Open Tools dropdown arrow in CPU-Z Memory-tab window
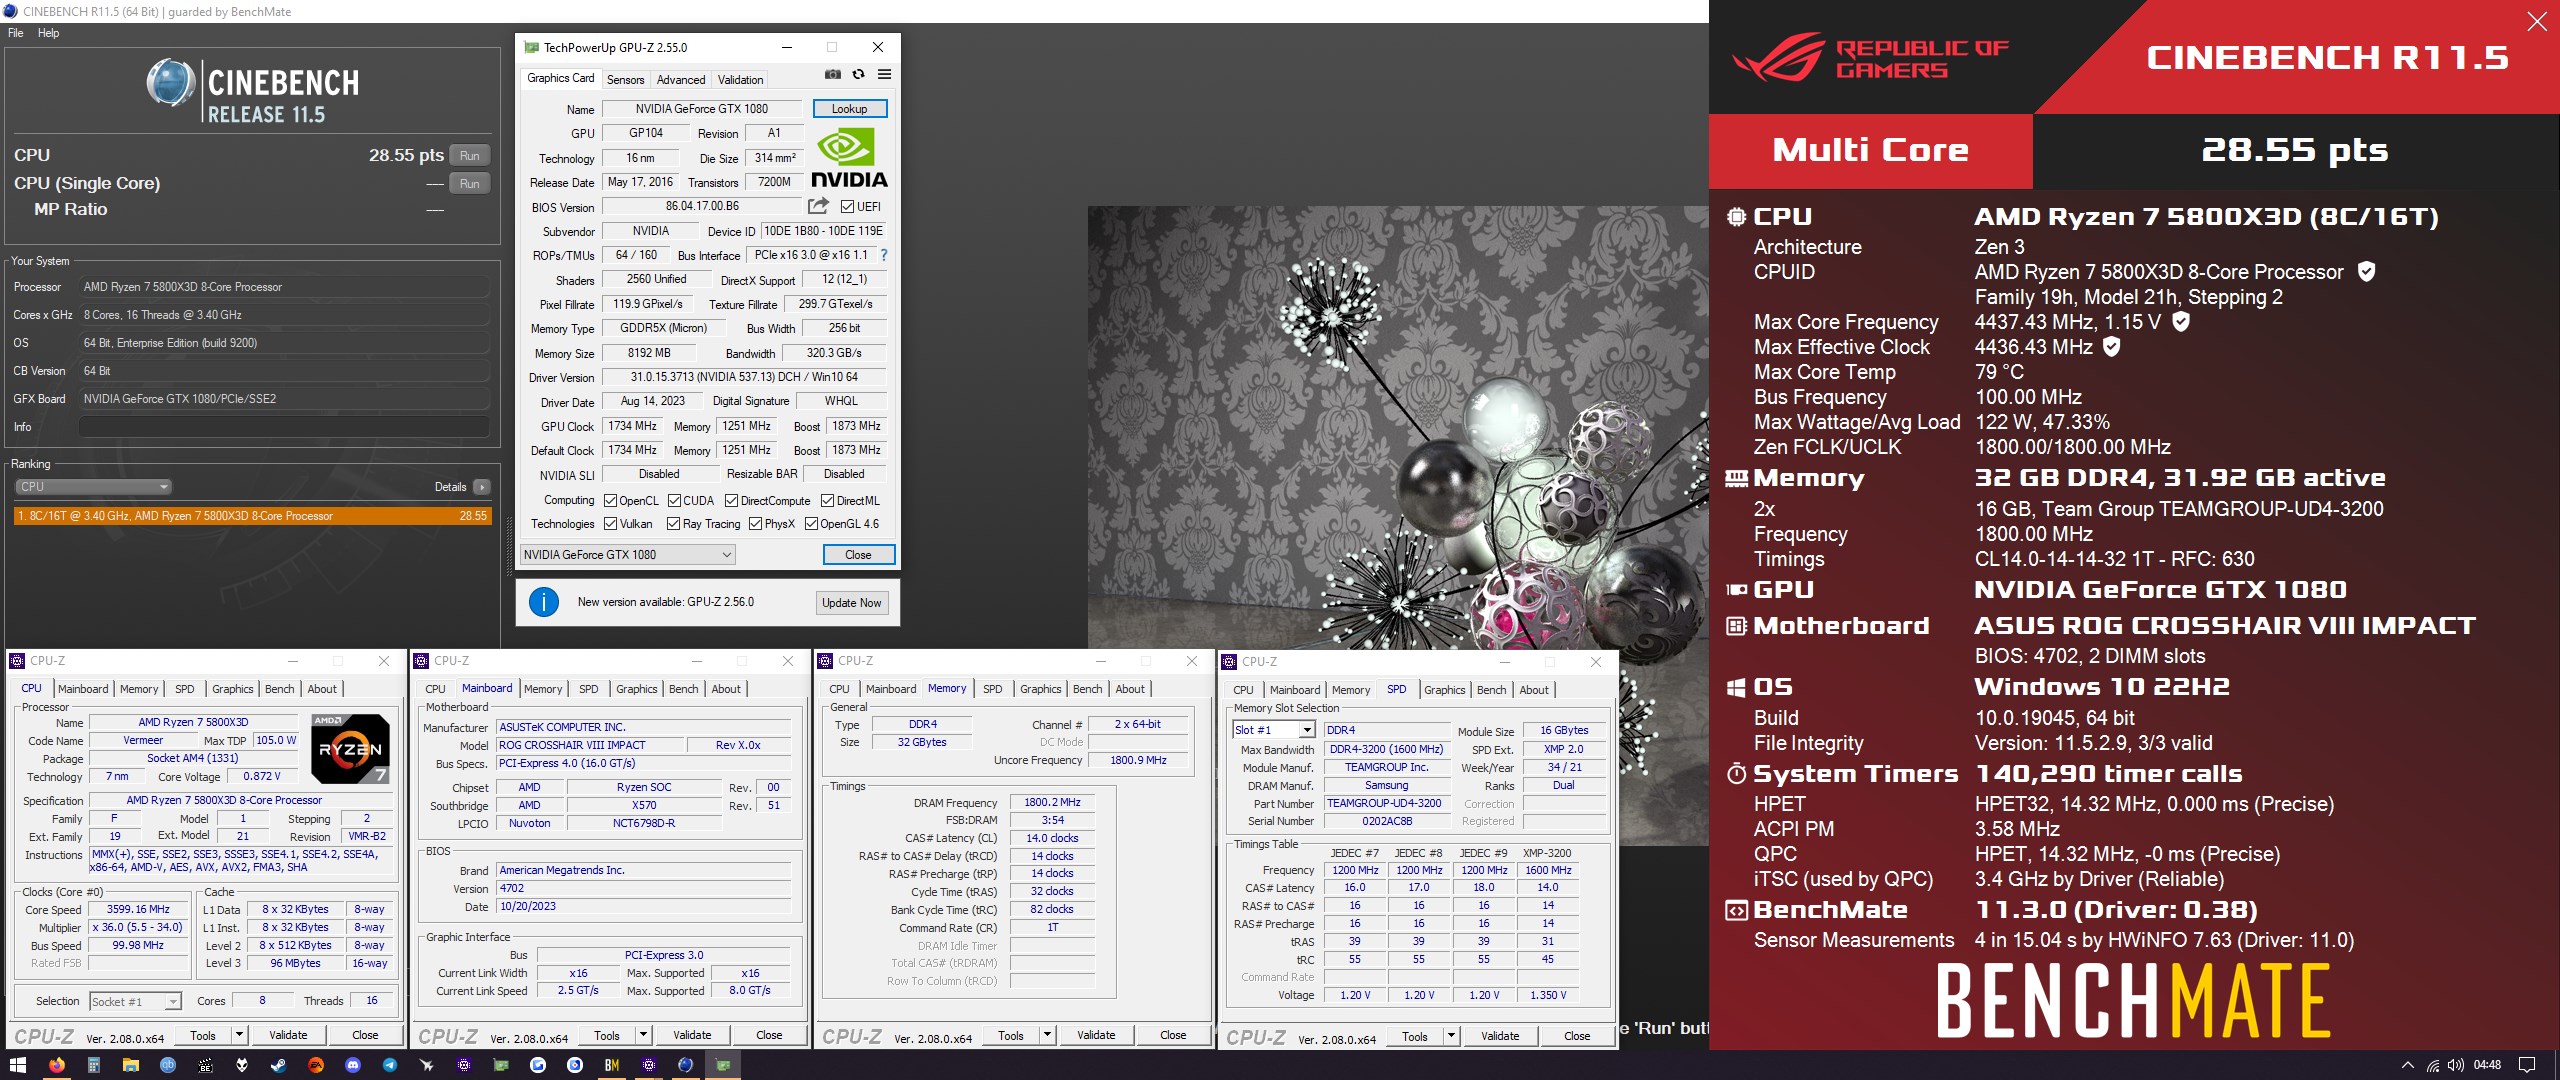 (1048, 1035)
